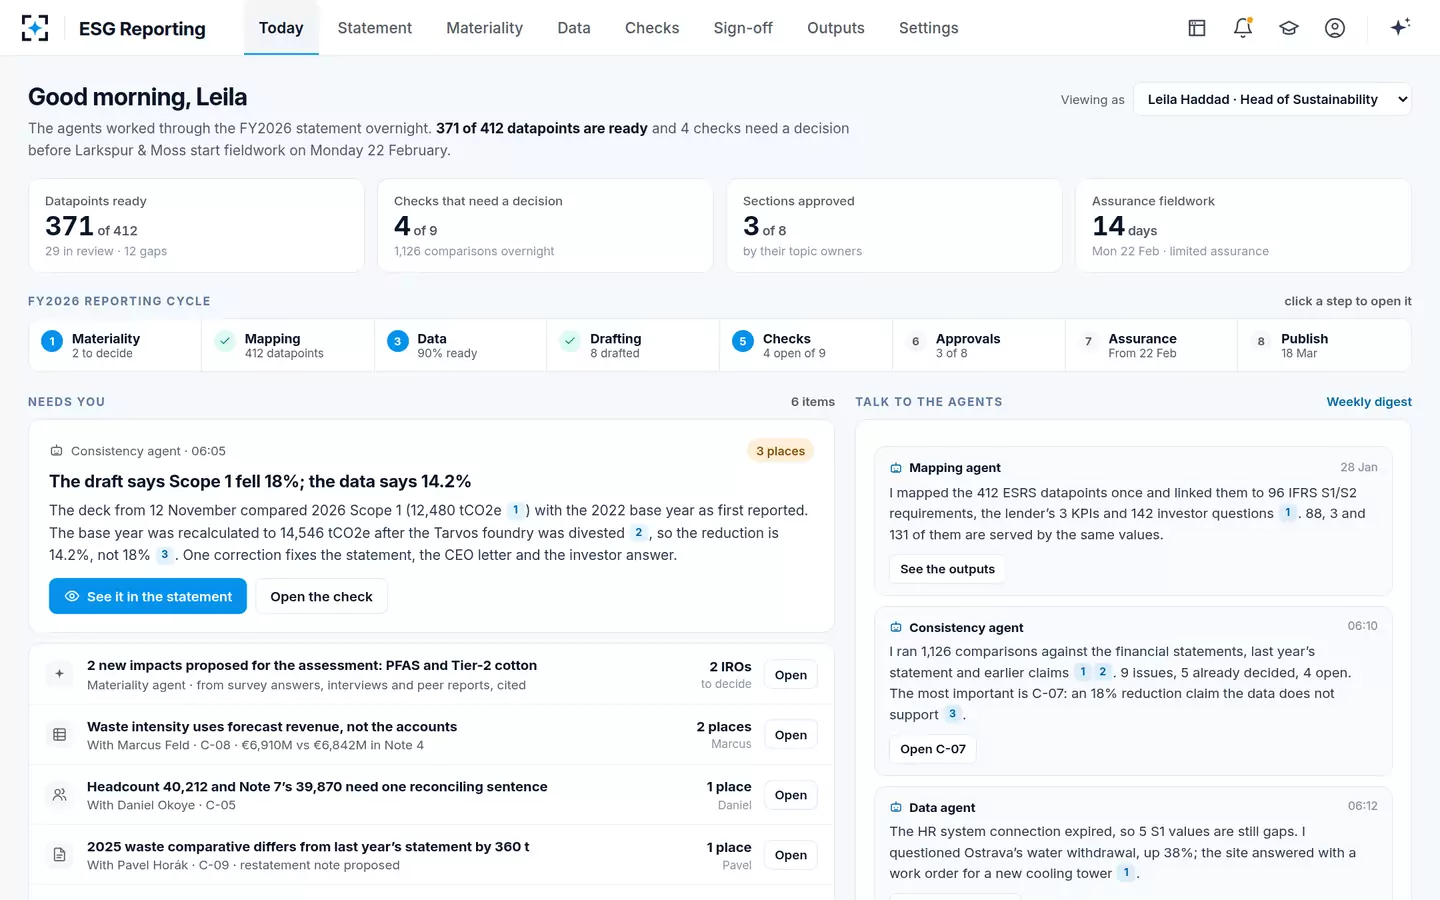Go to the Sign-off tab
1440x900 pixels.
(743, 28)
